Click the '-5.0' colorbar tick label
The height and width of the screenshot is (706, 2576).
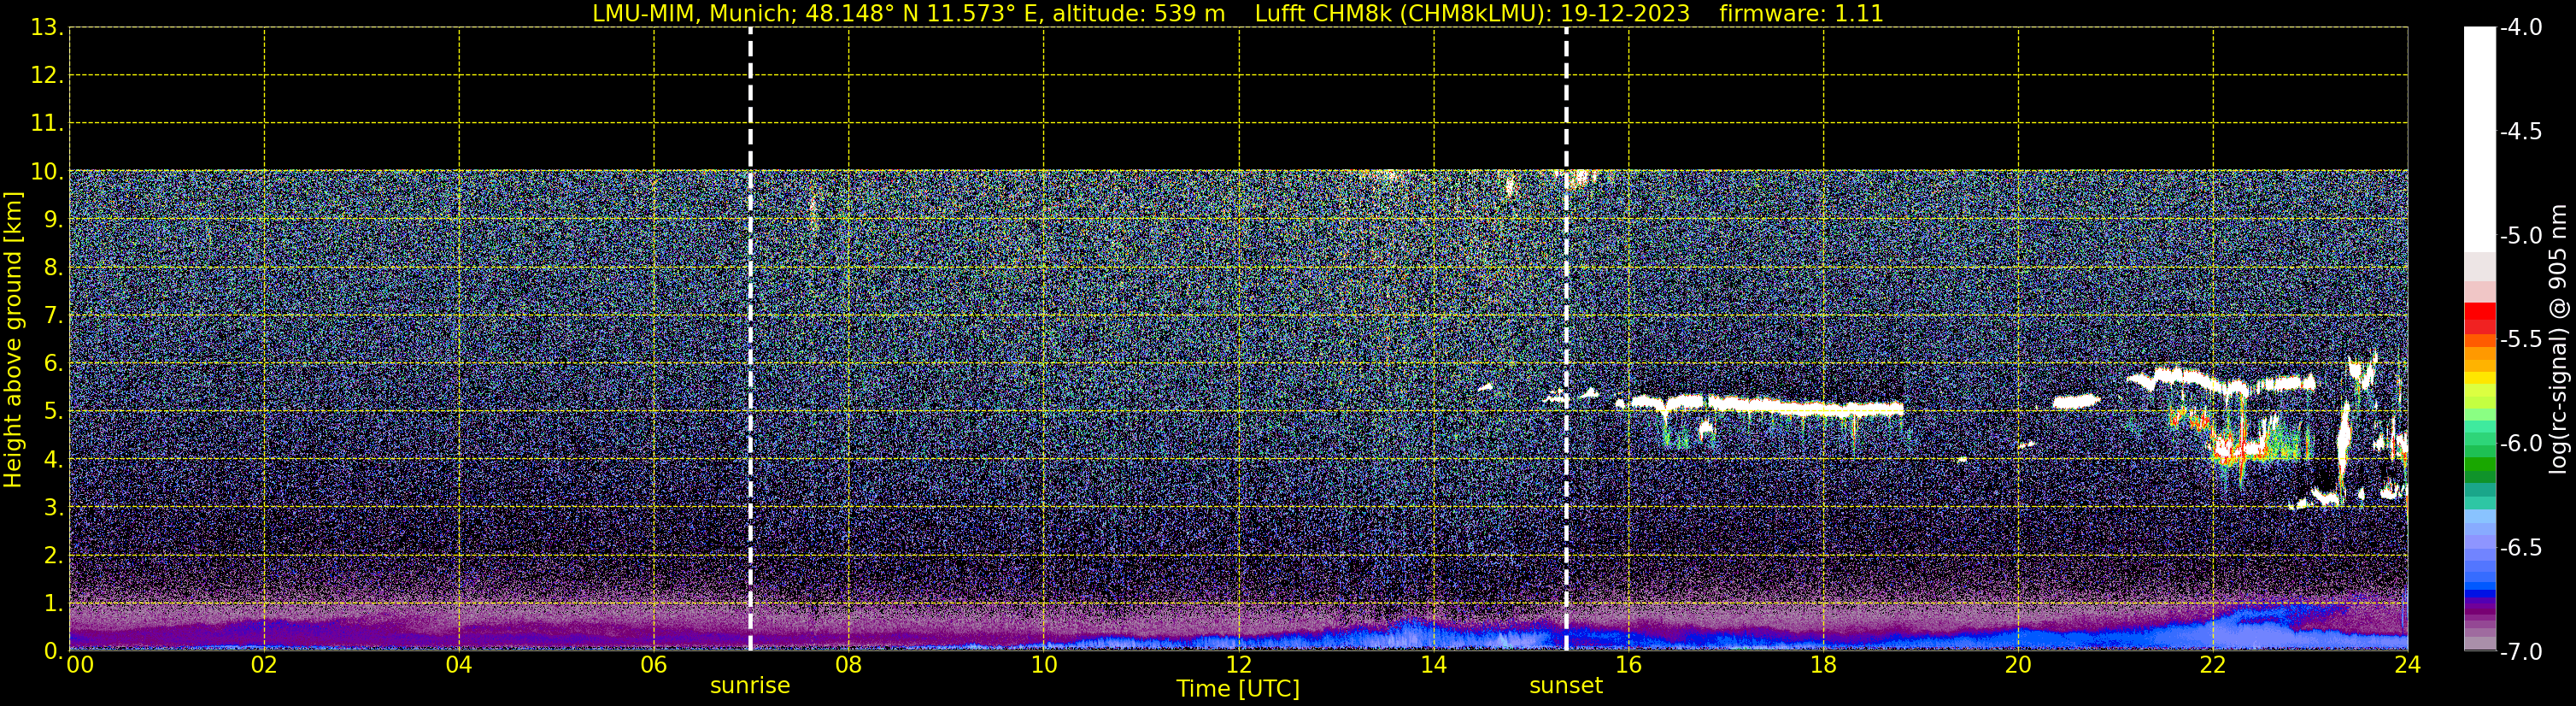coord(2521,235)
